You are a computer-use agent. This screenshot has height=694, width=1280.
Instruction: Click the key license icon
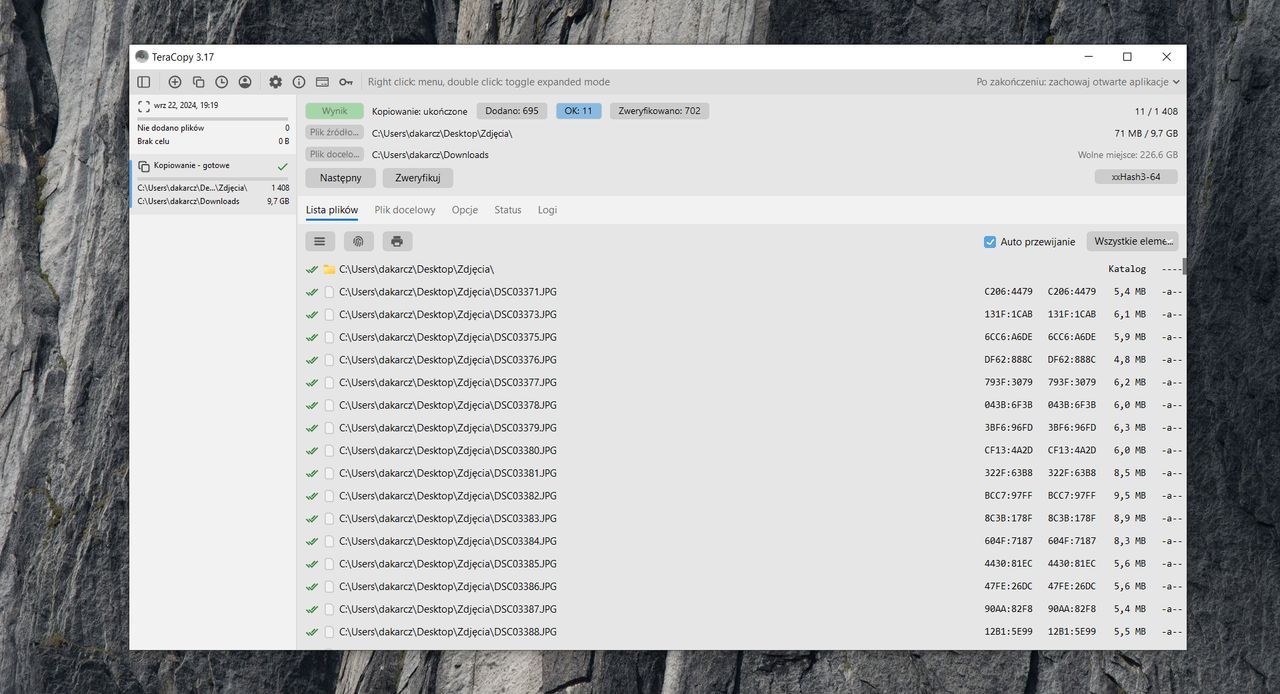[x=346, y=82]
